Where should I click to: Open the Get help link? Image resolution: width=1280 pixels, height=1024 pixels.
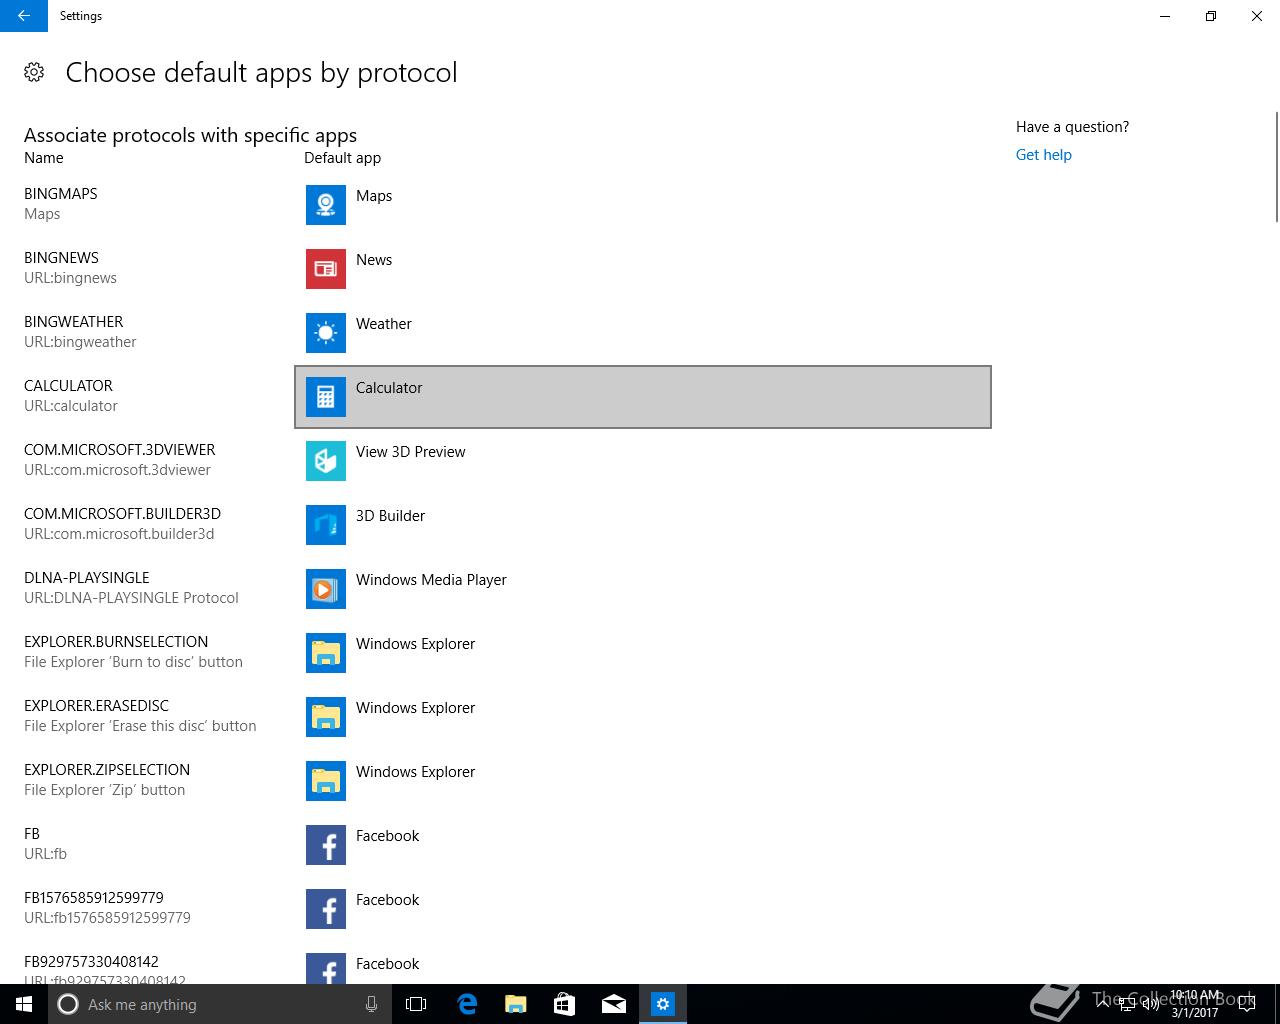1043,155
